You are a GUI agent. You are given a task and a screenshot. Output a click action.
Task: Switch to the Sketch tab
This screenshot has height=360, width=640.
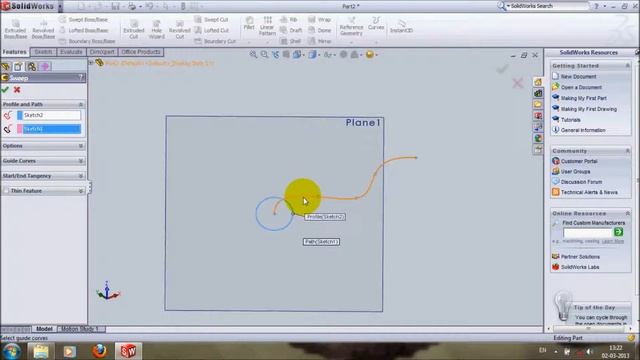pos(43,52)
